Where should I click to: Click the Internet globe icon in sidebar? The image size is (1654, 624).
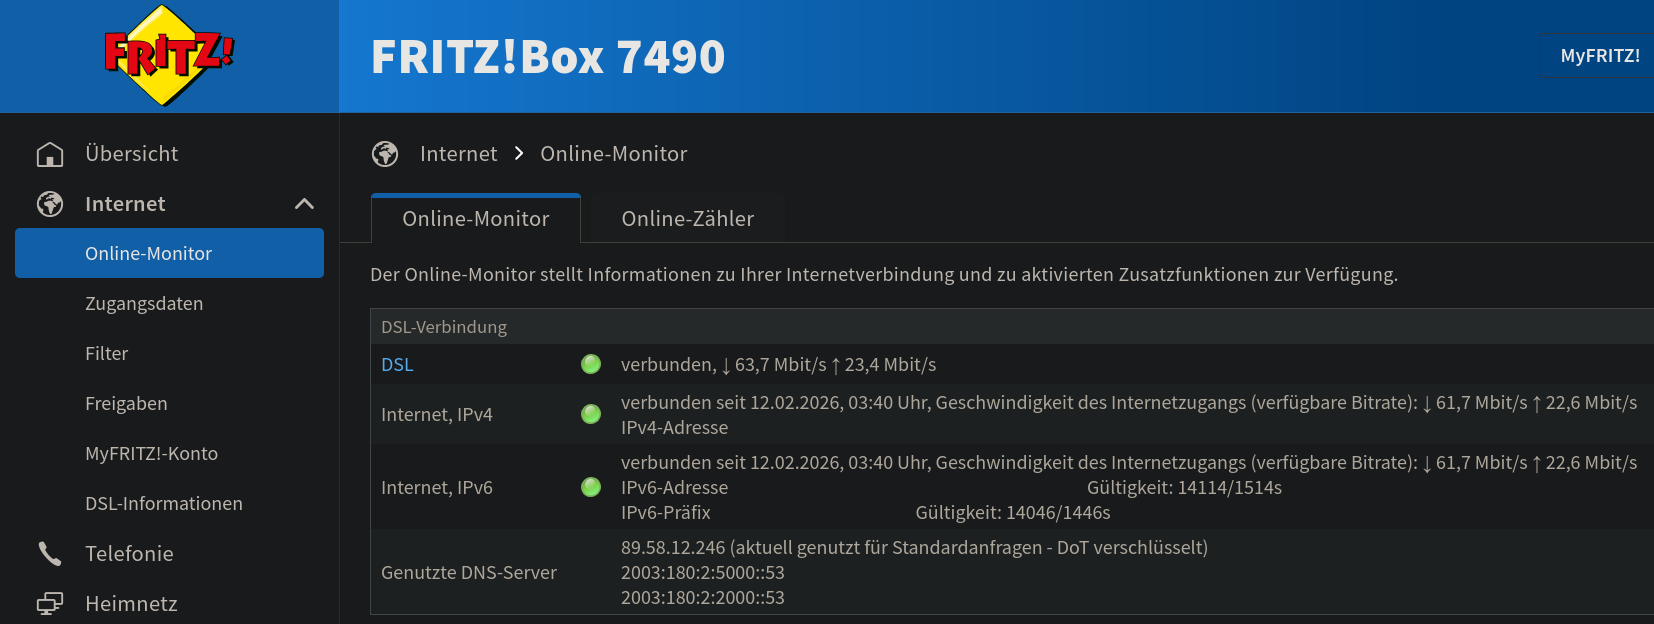[x=50, y=204]
